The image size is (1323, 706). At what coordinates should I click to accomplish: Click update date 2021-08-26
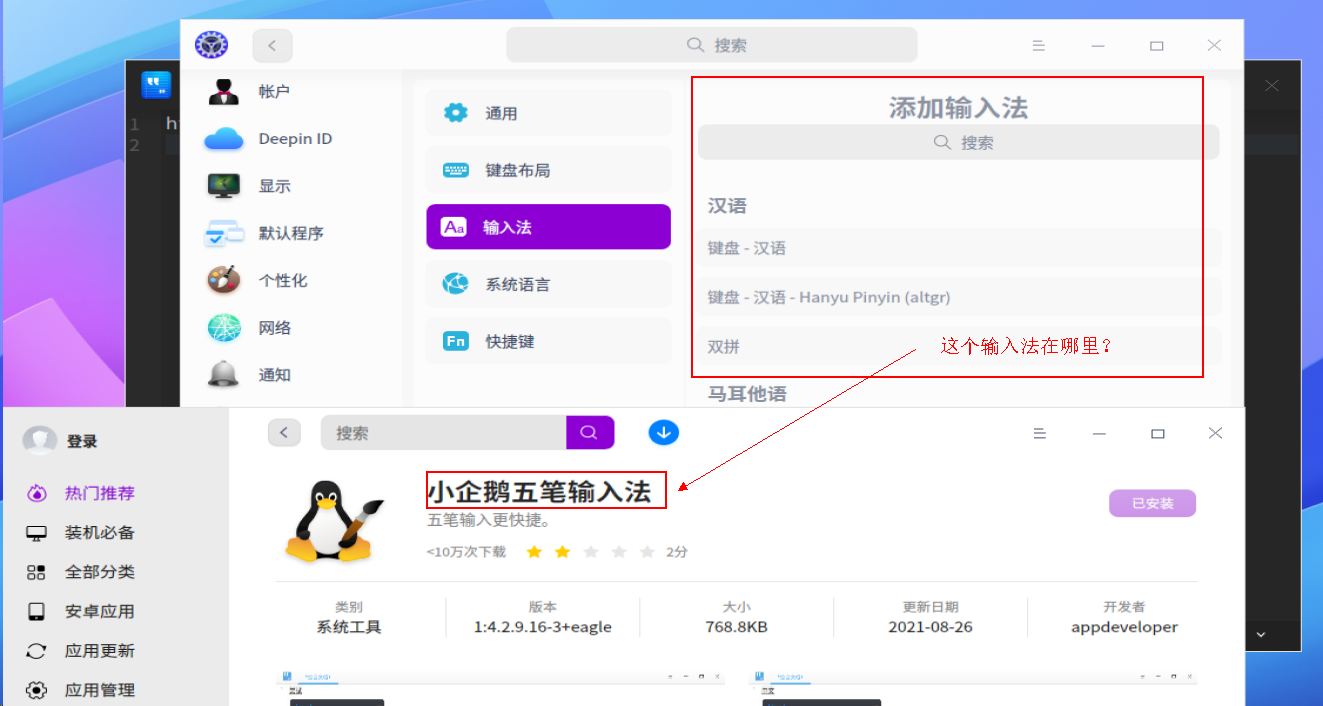coord(930,627)
